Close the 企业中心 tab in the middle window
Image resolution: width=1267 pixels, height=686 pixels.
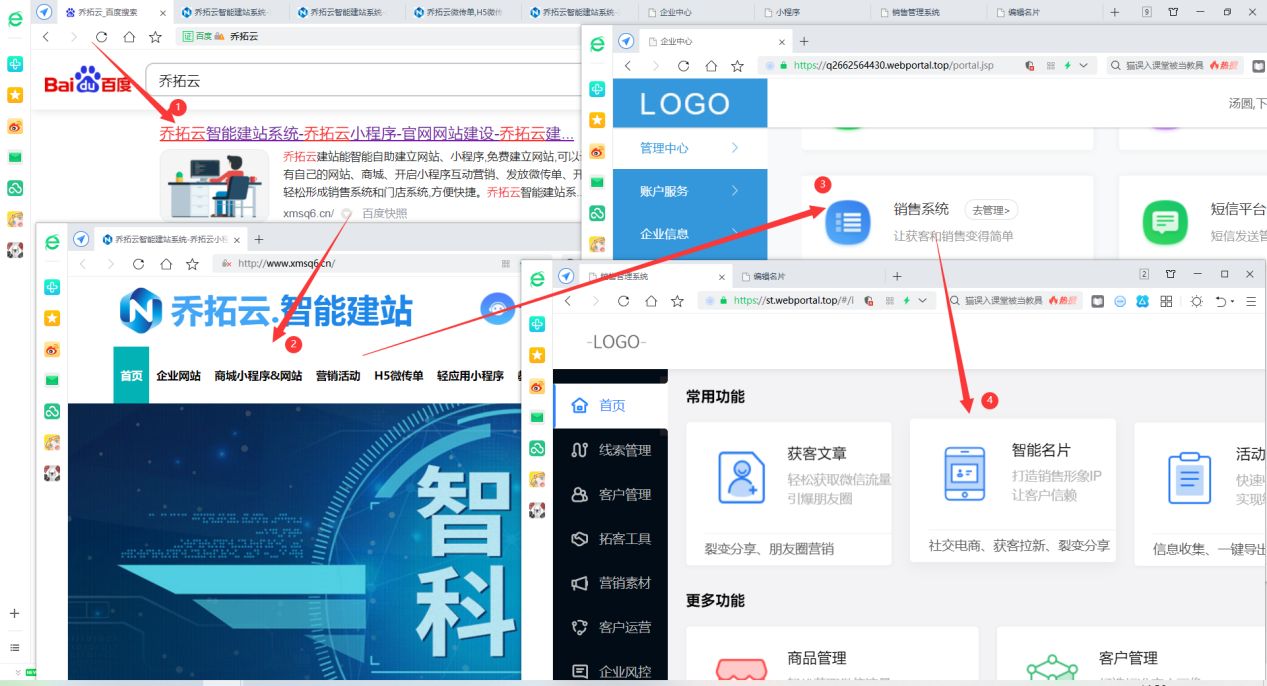[780, 42]
